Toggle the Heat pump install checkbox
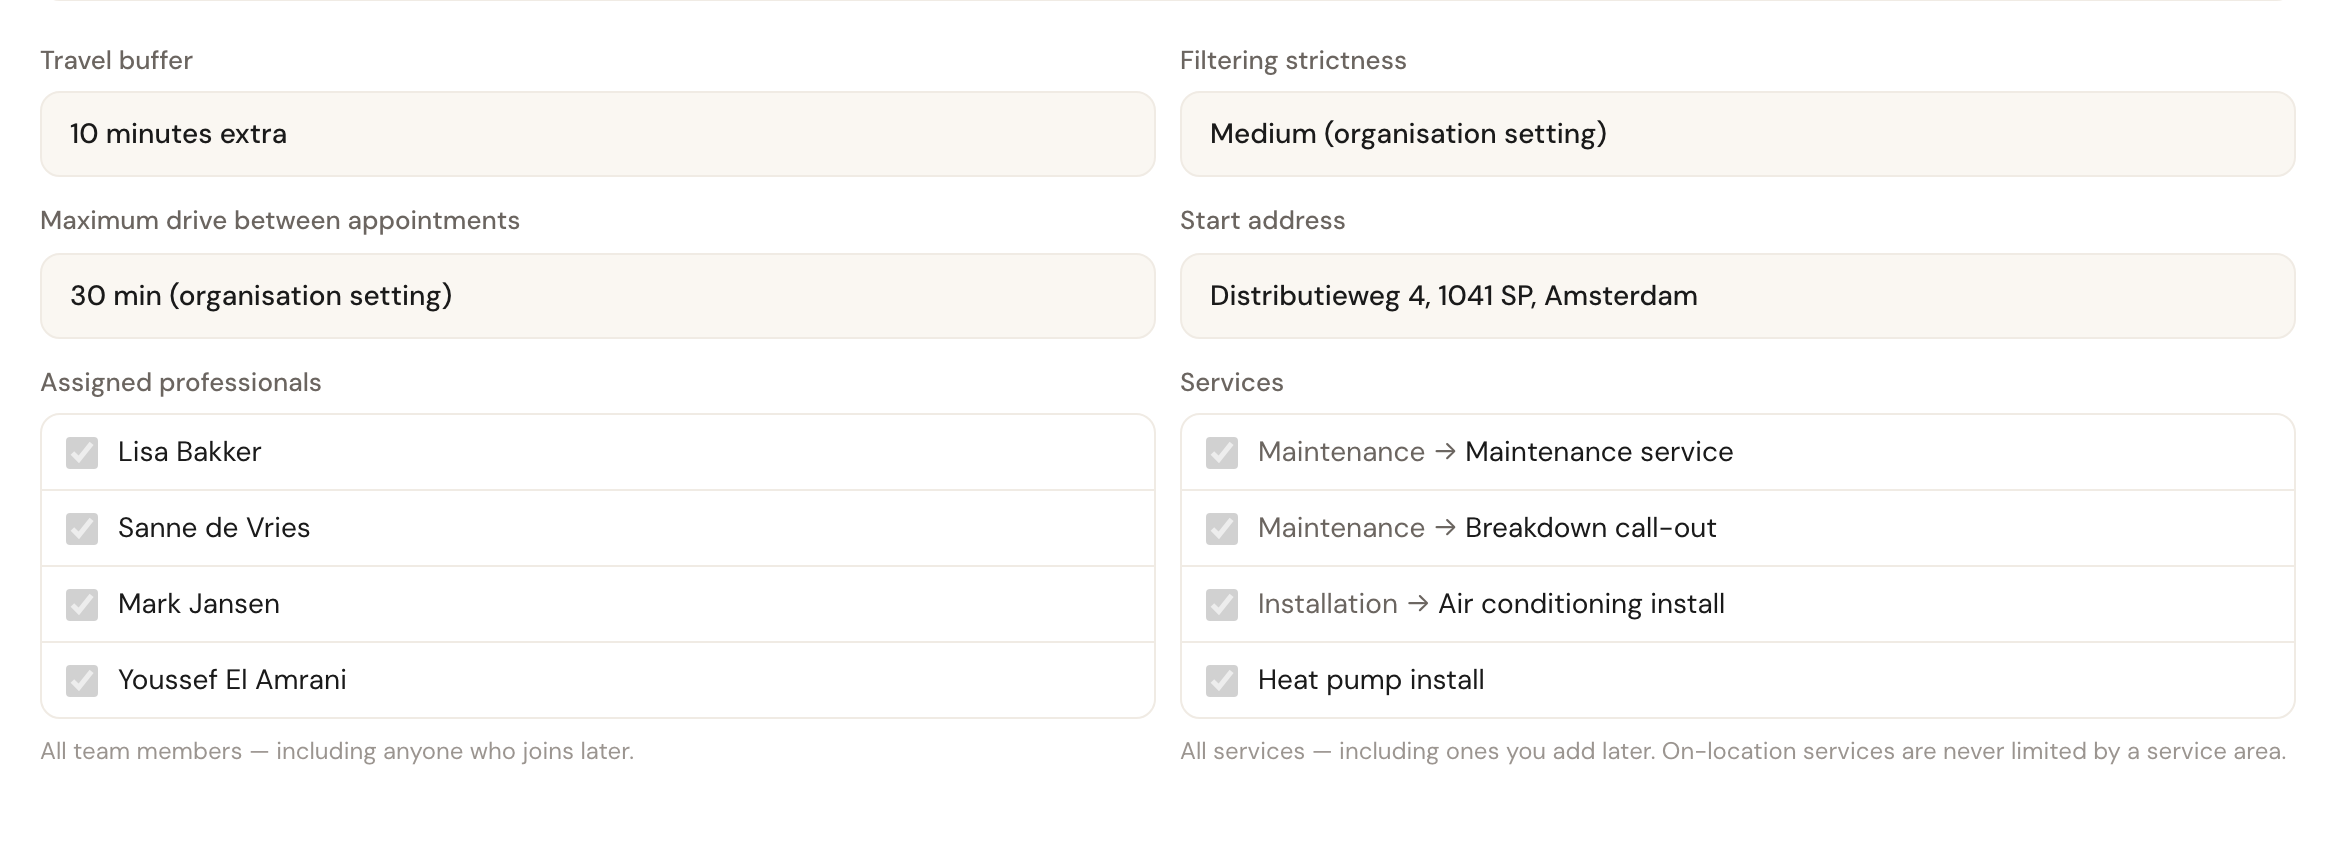The width and height of the screenshot is (2336, 844). pos(1222,681)
